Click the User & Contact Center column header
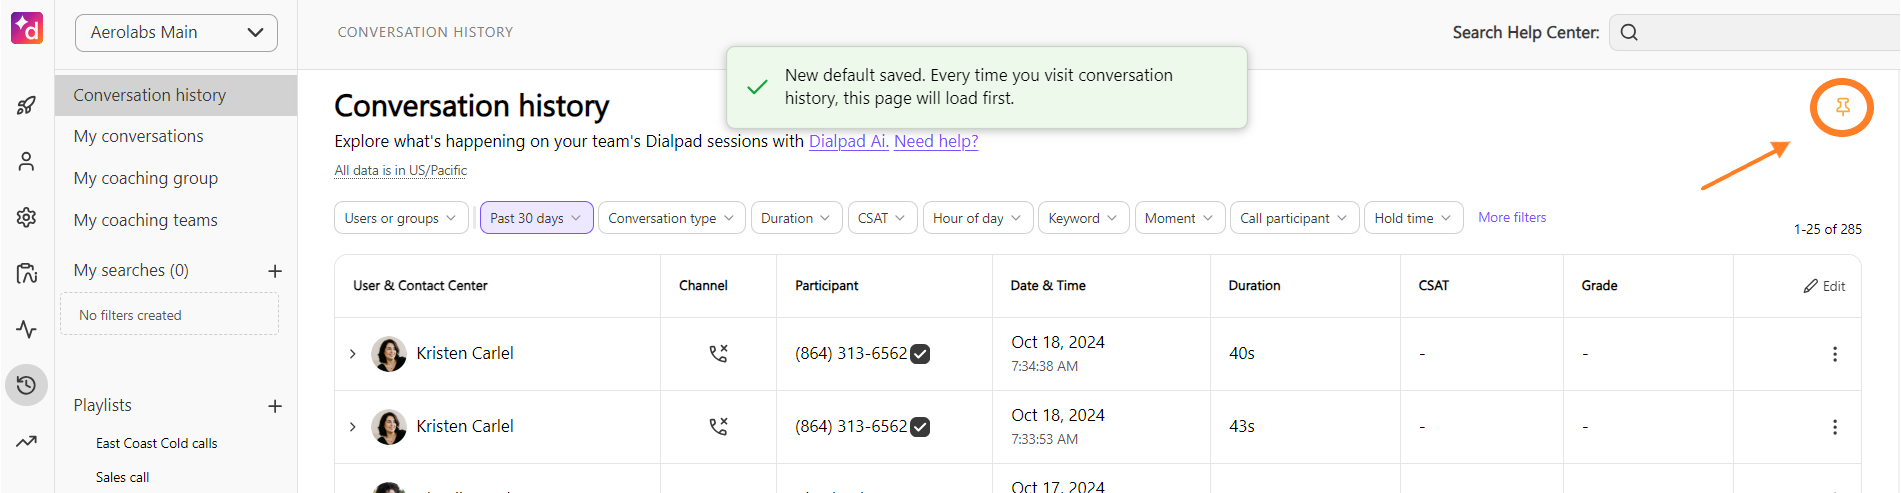The image size is (1901, 493). 420,285
